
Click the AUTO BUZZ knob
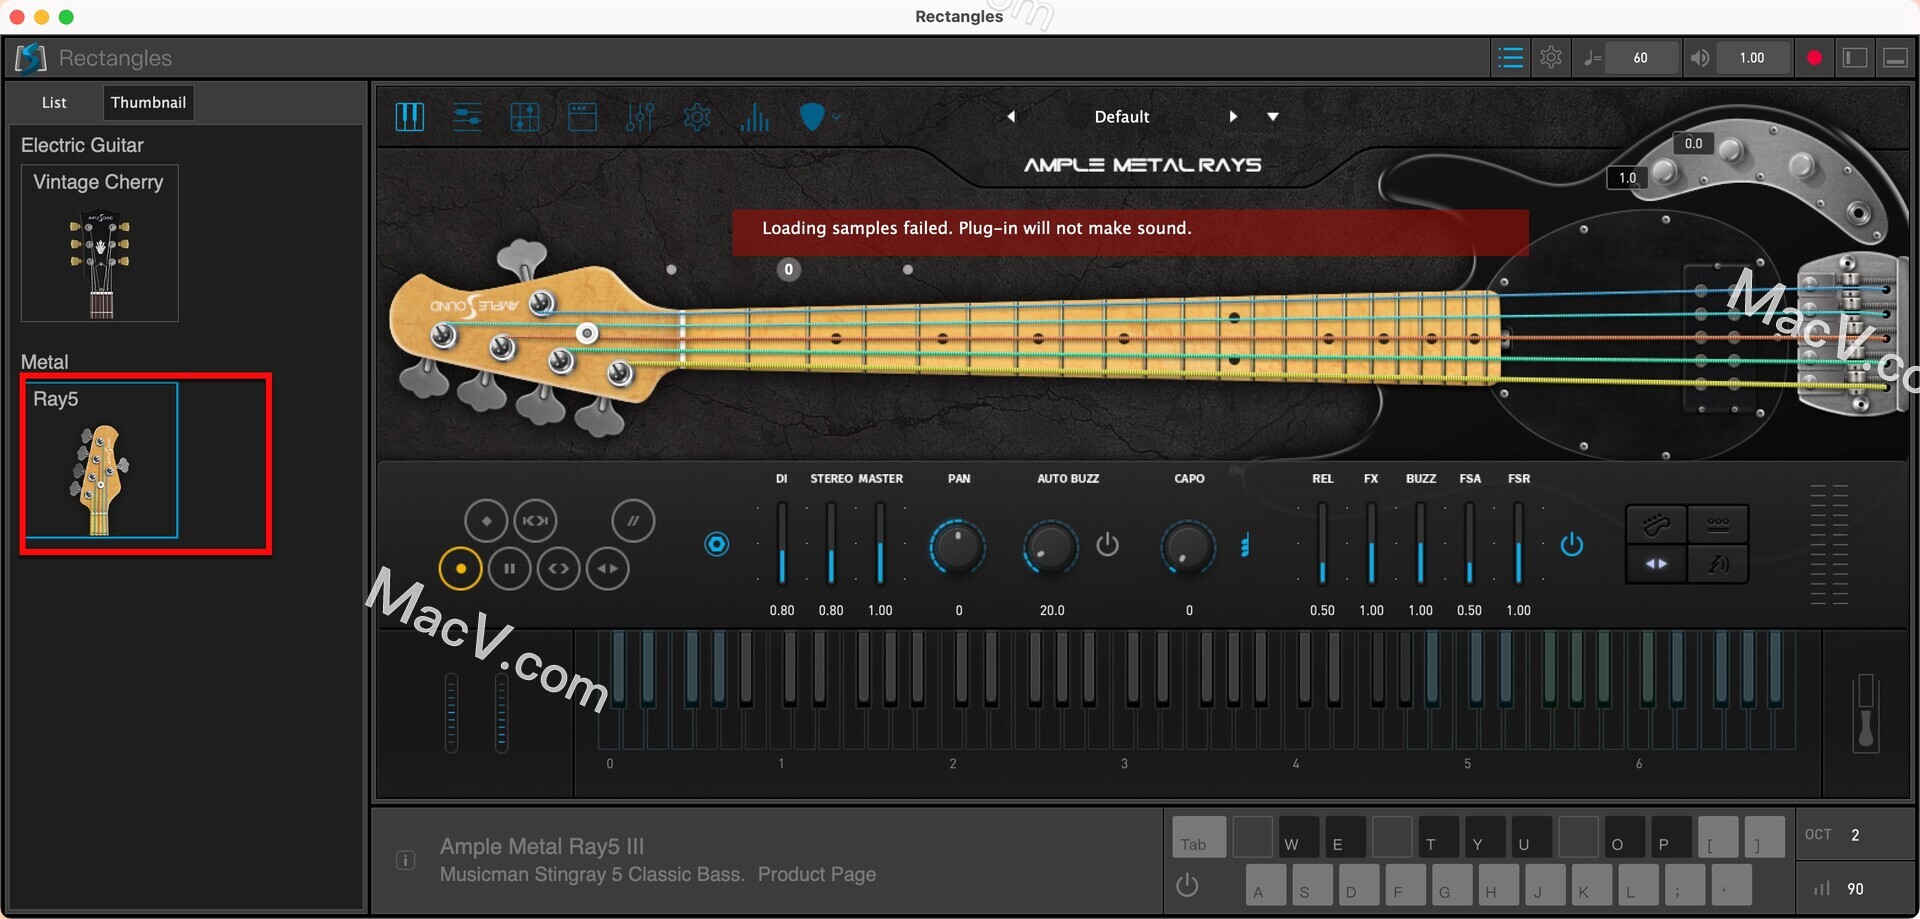pos(1051,547)
